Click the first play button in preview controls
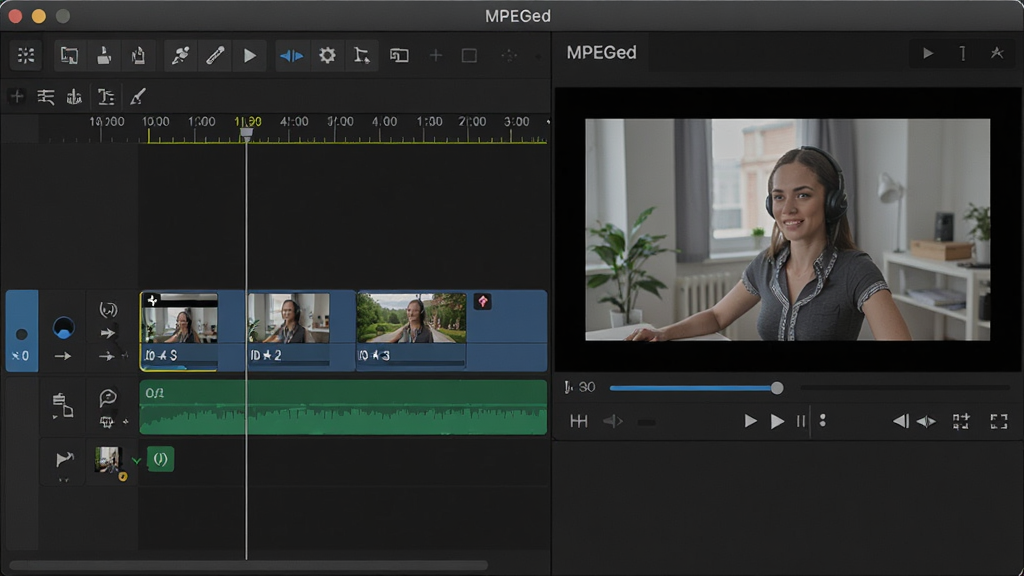Screen dimensions: 1024x576 [750, 421]
